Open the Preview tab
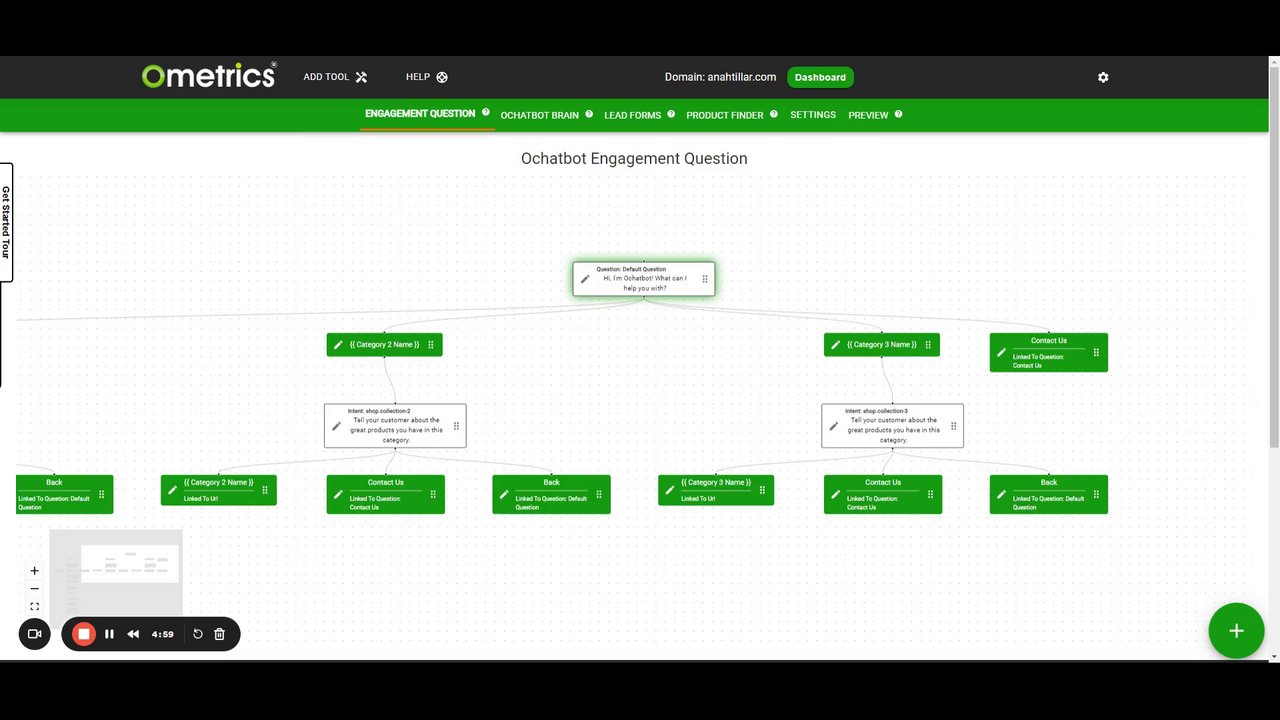This screenshot has height=720, width=1280. pyautogui.click(x=868, y=115)
